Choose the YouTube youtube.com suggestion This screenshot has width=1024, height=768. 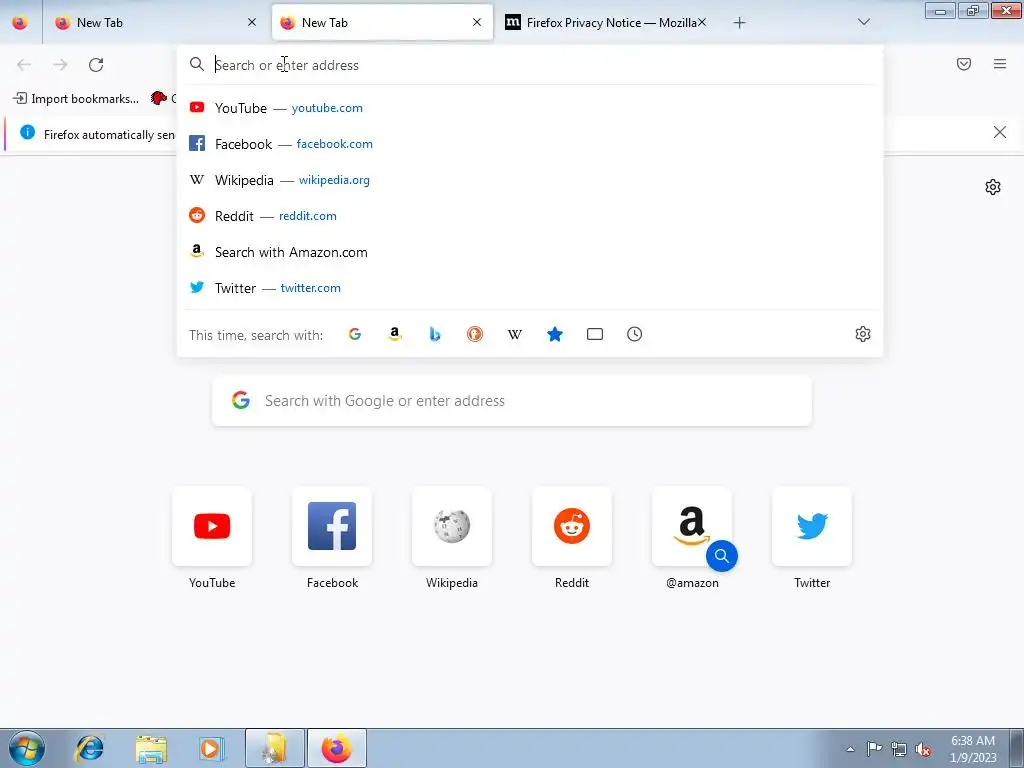point(530,108)
